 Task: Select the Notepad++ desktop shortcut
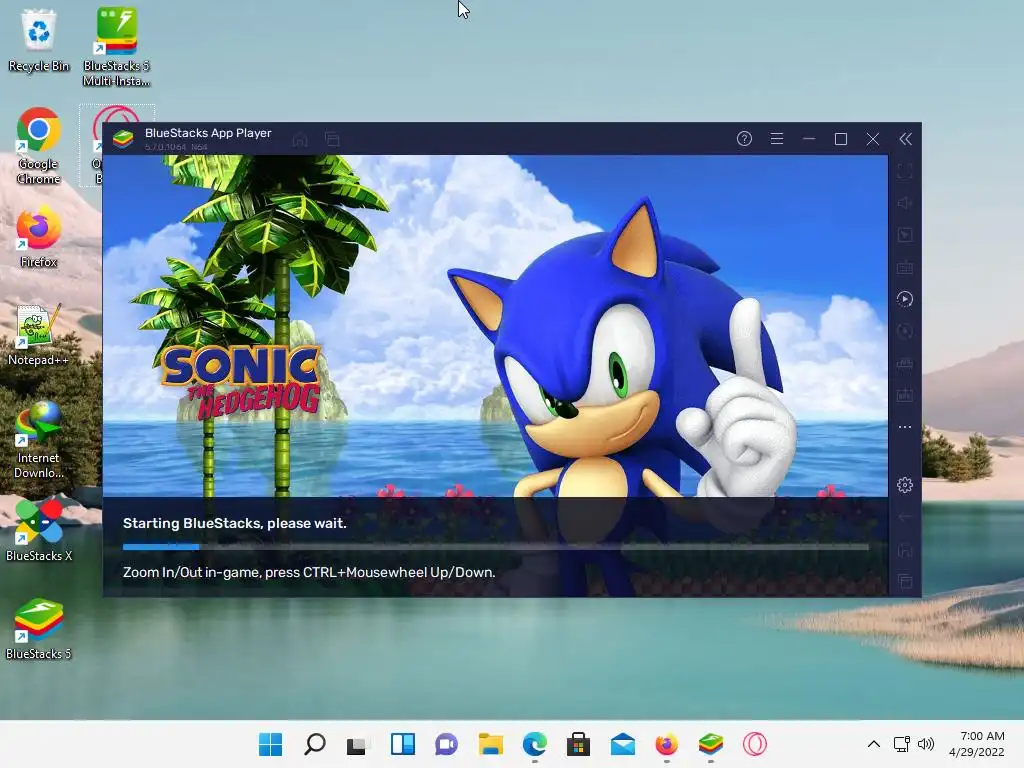39,334
